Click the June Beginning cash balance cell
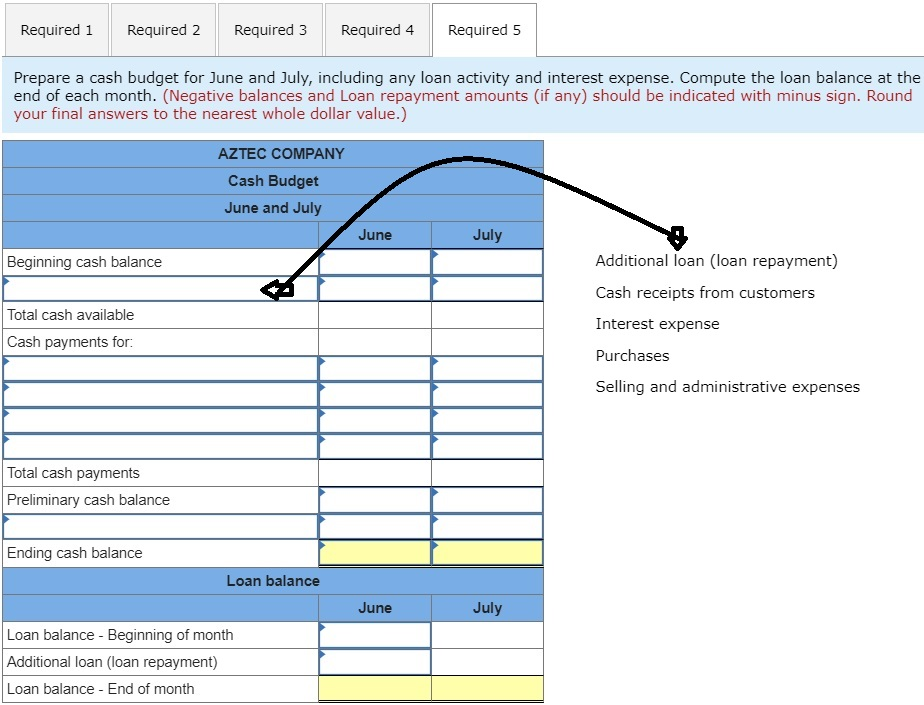Screen dimensions: 924x705 (x=375, y=262)
